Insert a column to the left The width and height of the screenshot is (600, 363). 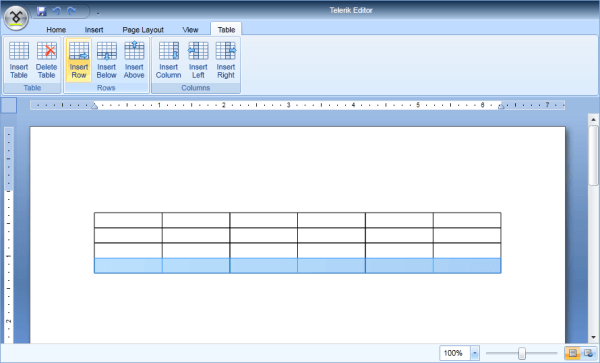pyautogui.click(x=198, y=60)
